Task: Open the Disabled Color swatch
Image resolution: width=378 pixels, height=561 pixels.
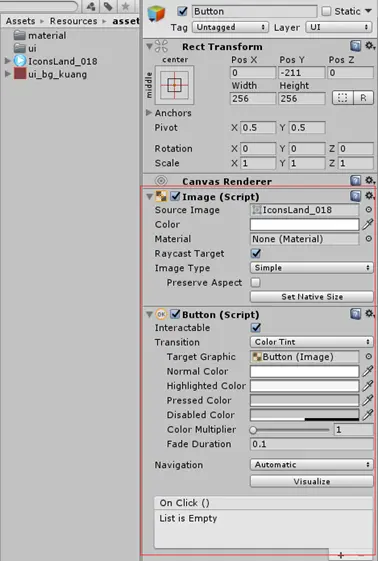Action: tap(305, 415)
